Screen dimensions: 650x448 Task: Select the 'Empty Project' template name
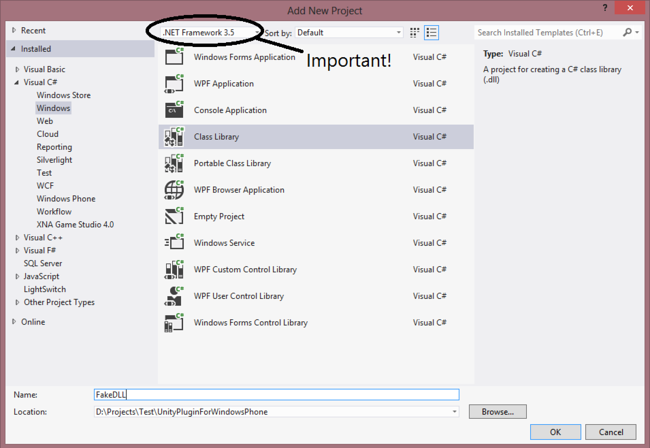coord(219,216)
